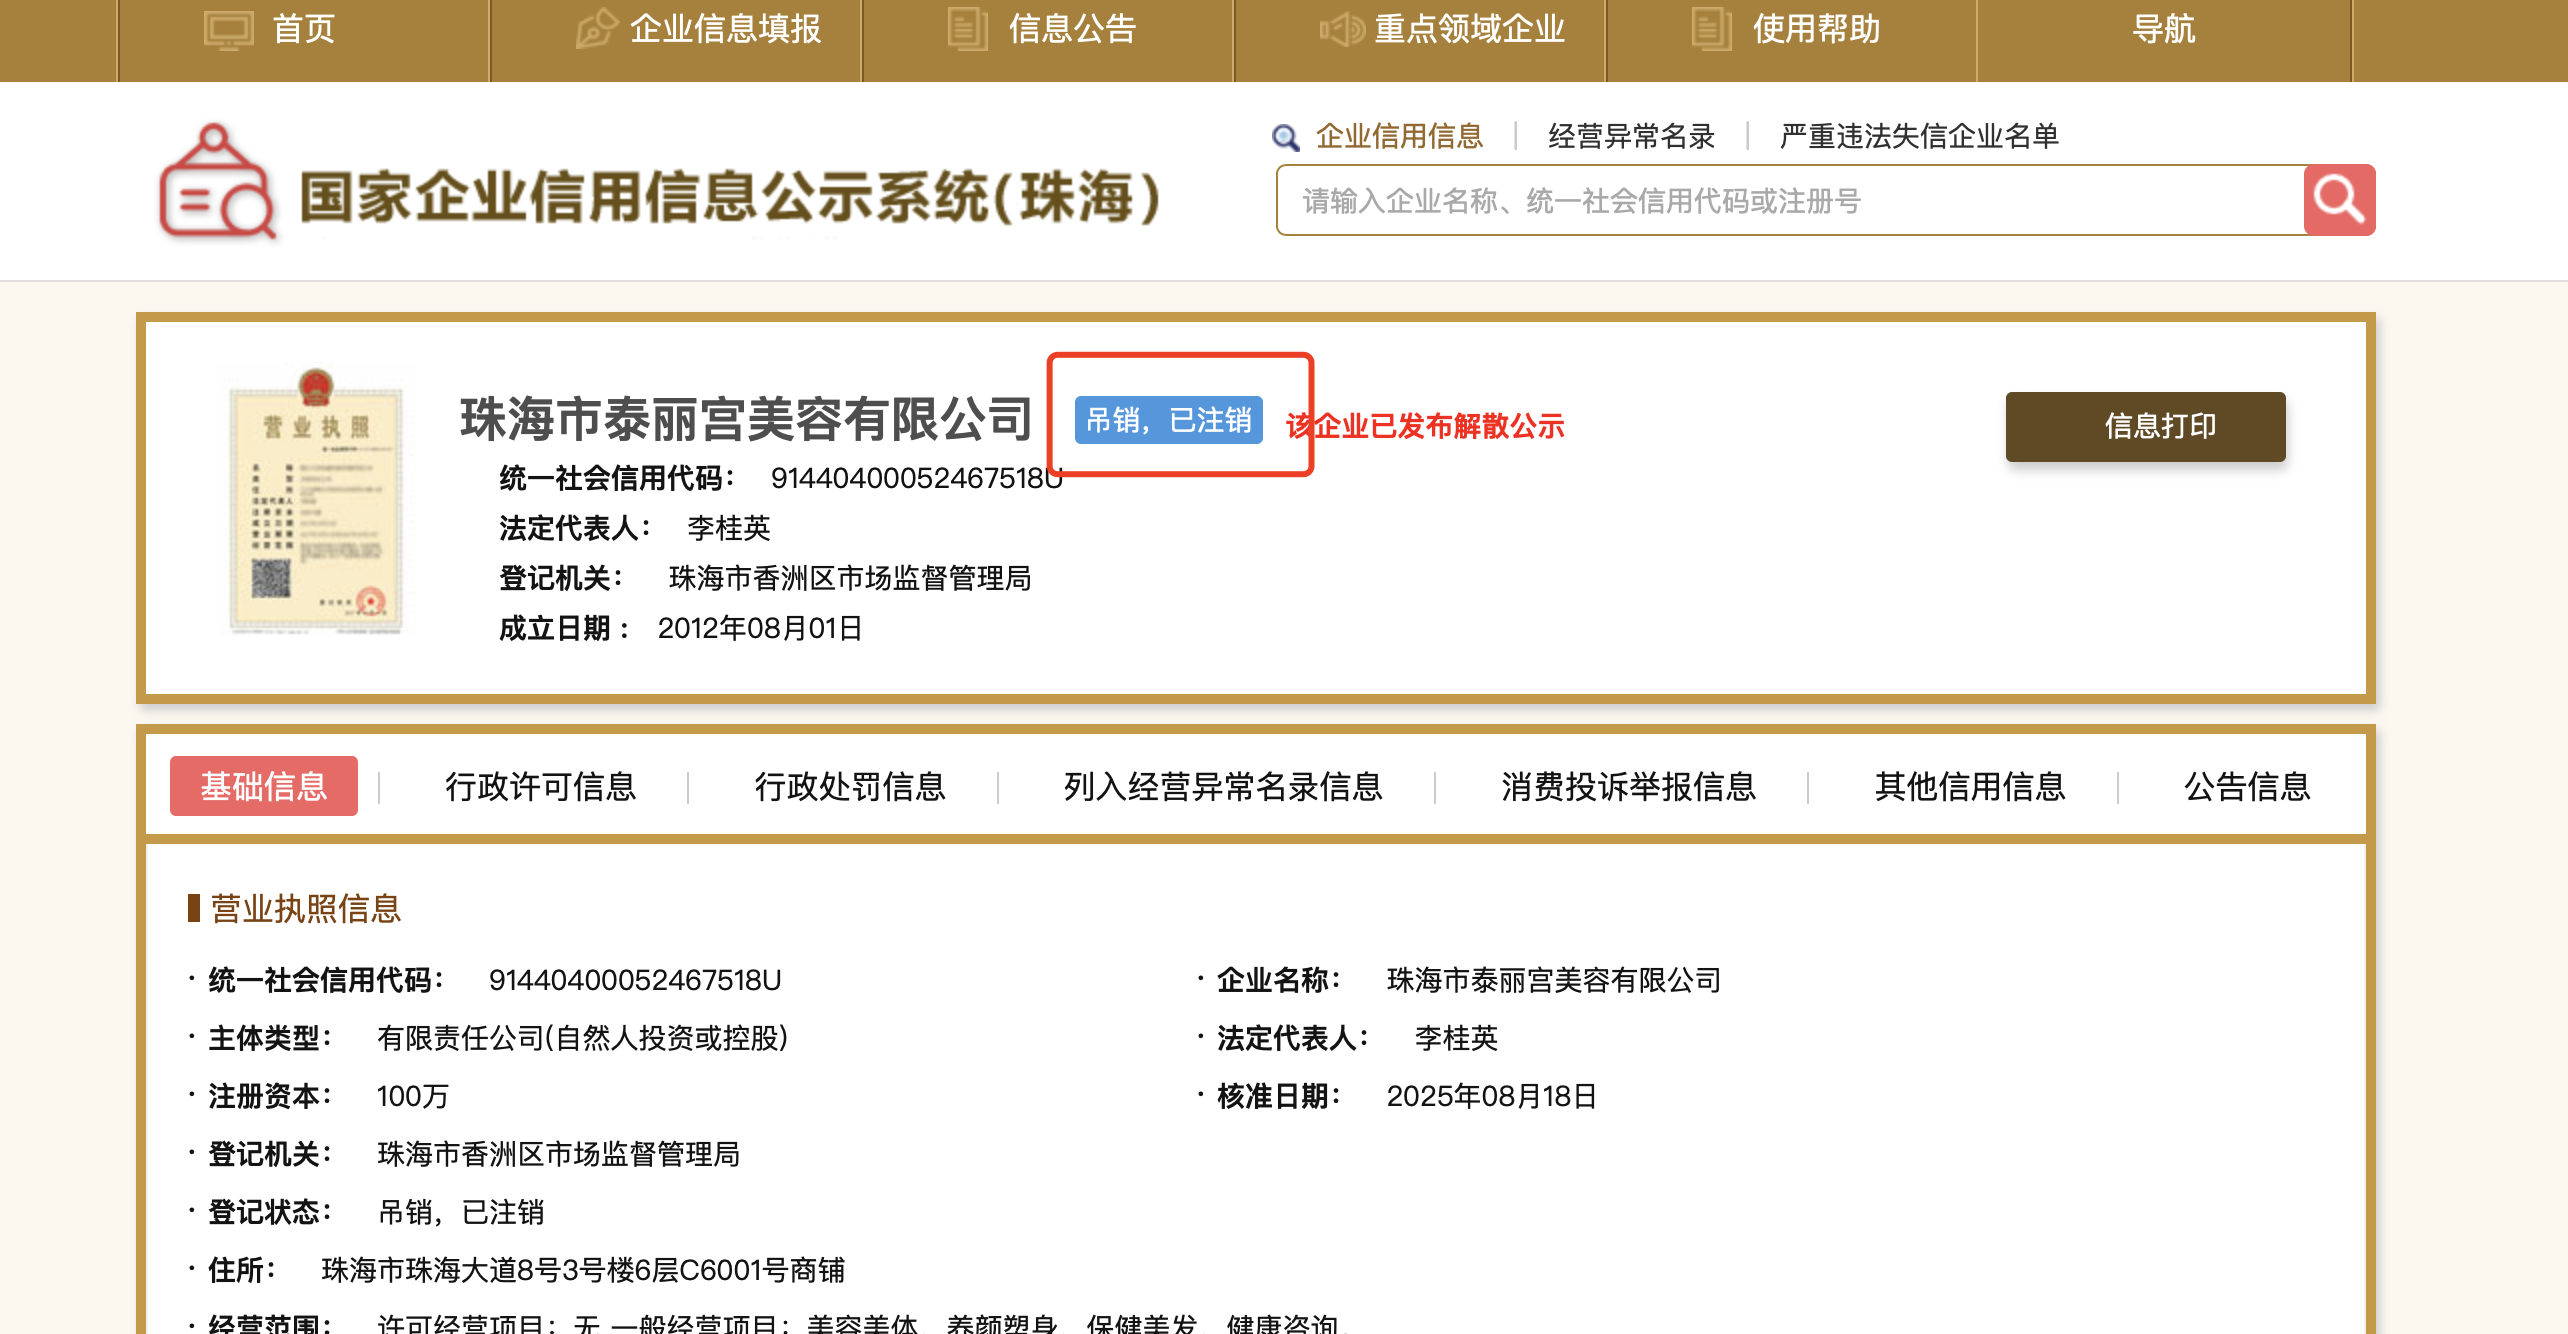
Task: Click the 吊销，已注销 status badge
Action: (x=1168, y=420)
